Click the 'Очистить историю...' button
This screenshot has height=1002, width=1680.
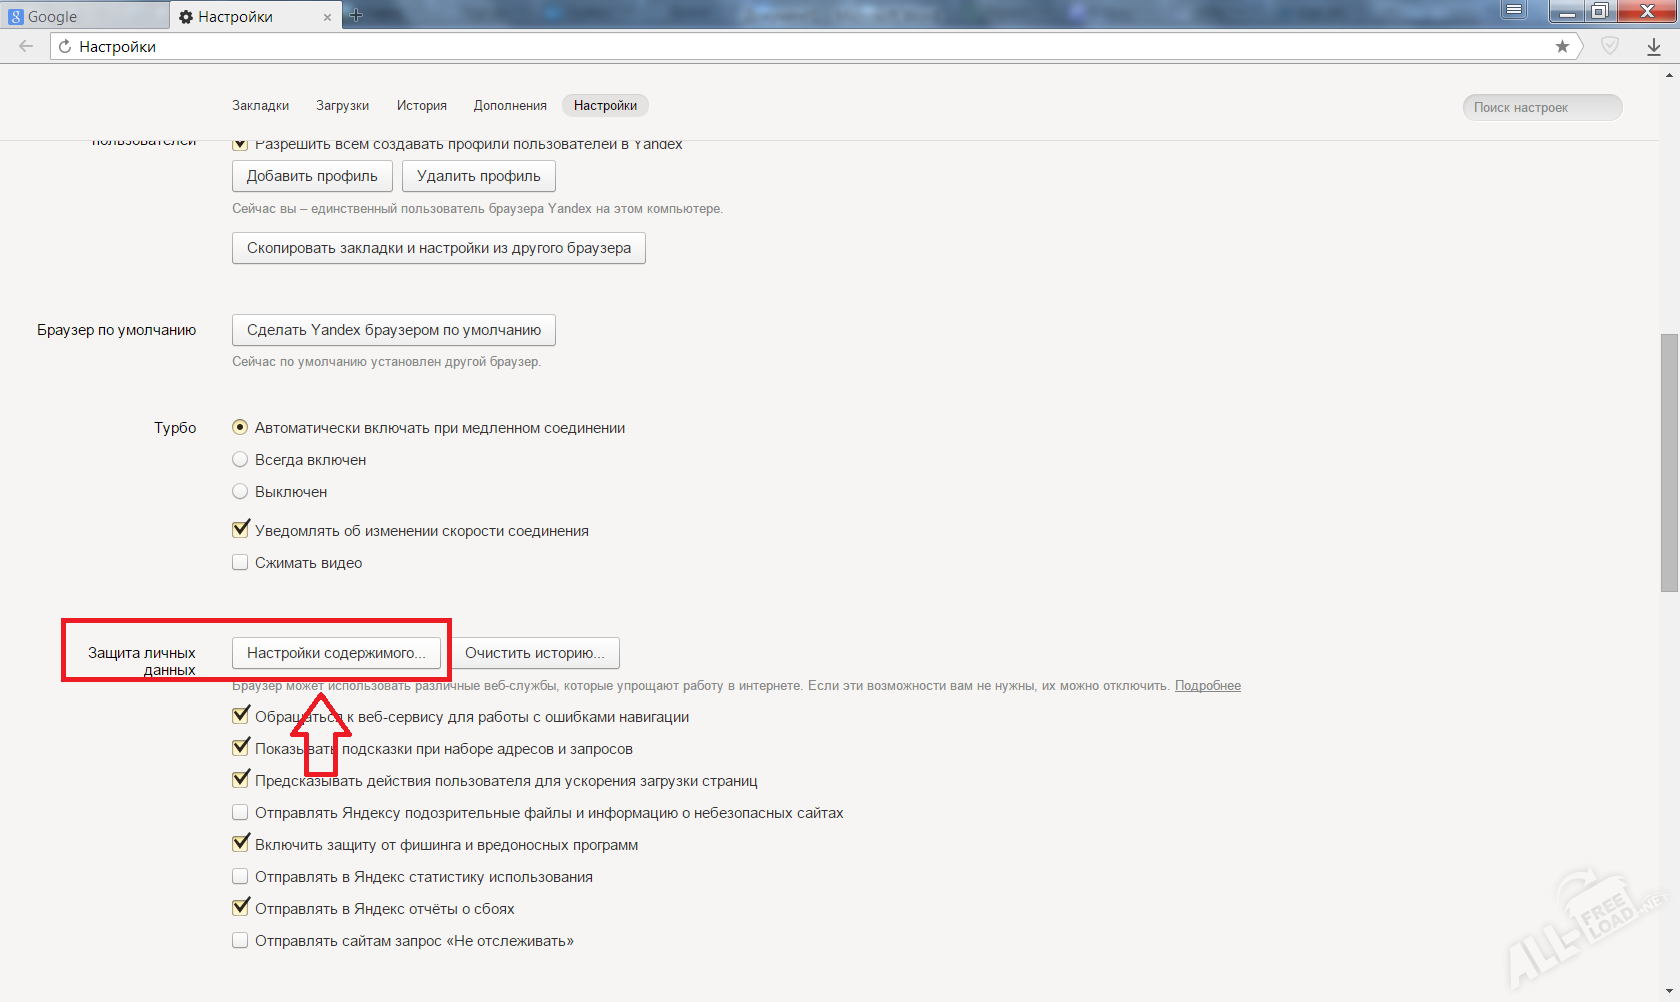point(534,653)
